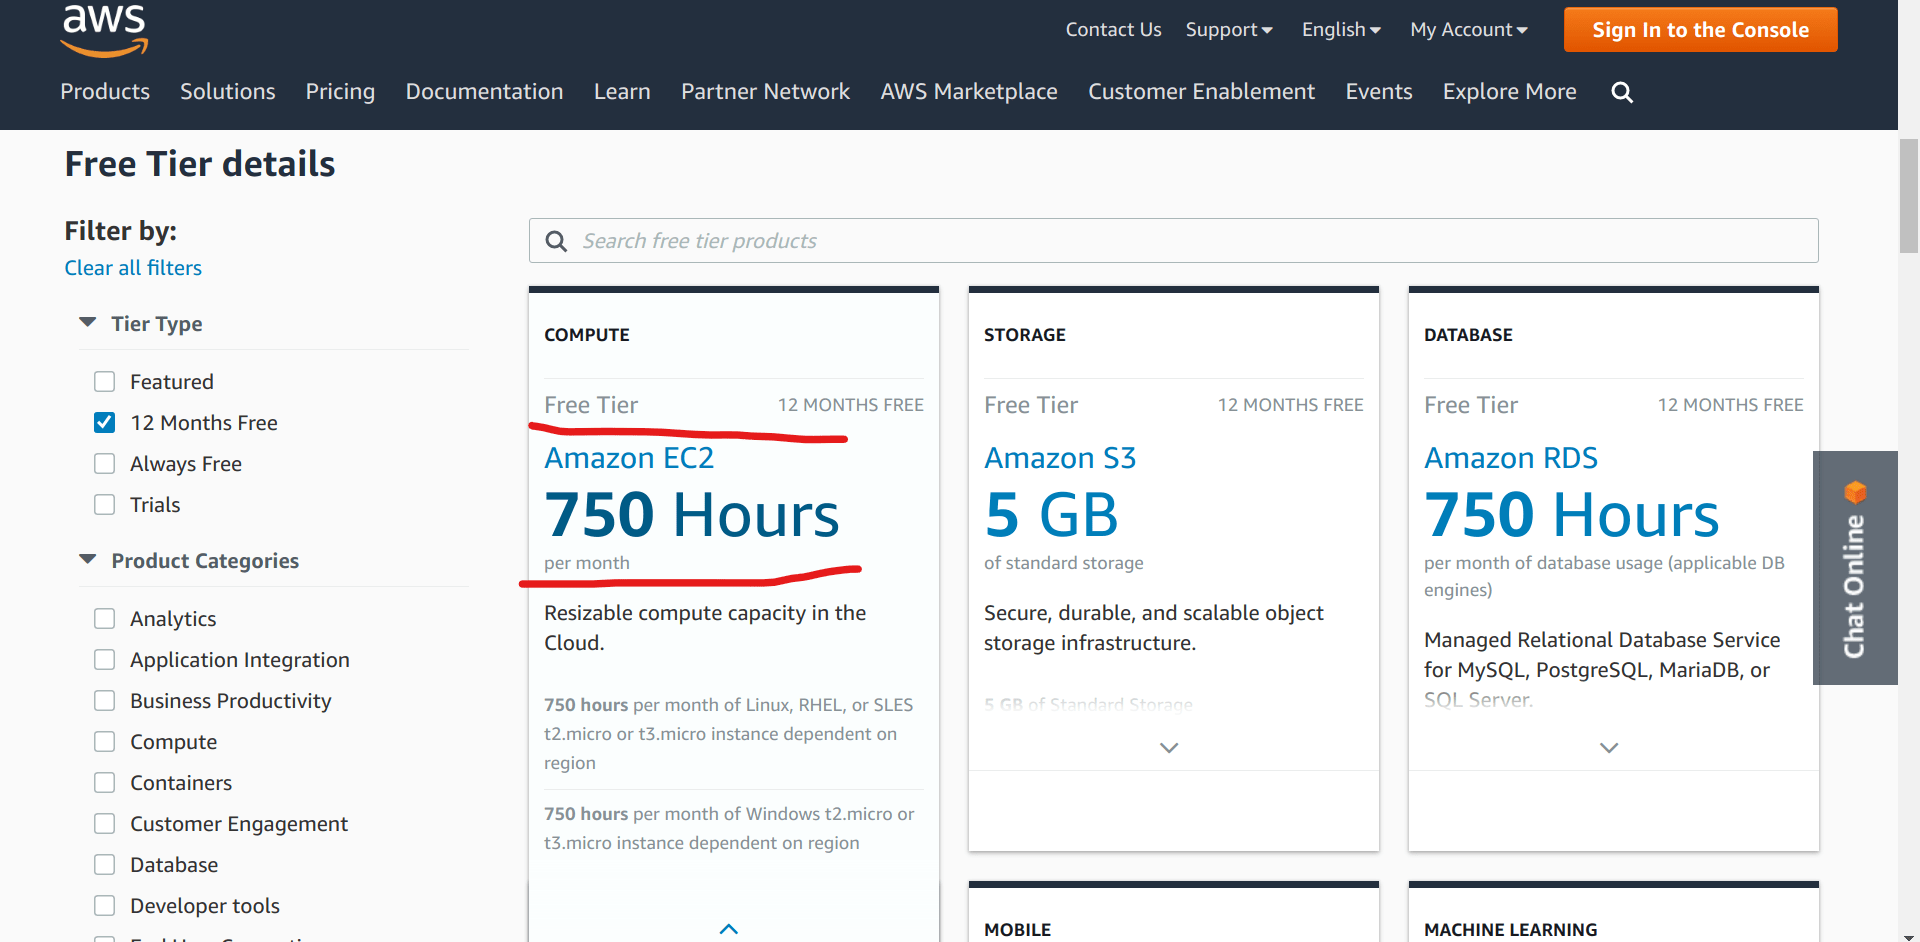The image size is (1920, 942).
Task: Collapse the Amazon EC2 card details
Action: point(729,928)
